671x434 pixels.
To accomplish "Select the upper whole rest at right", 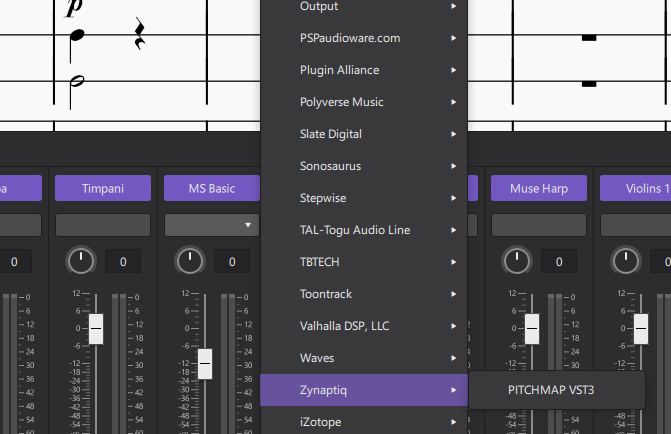I will pyautogui.click(x=589, y=38).
